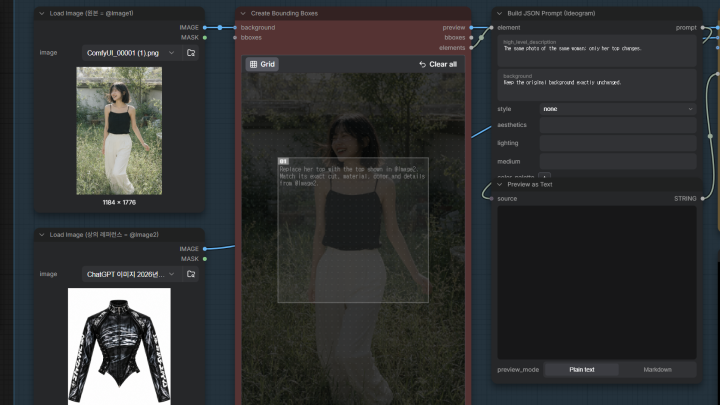Click the 'preview_mode' label
720x405 pixels.
coord(518,370)
